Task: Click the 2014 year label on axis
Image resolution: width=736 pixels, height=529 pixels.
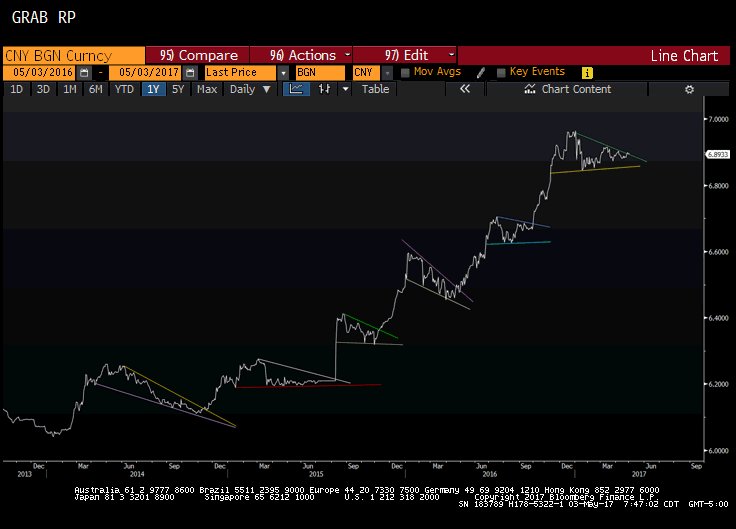Action: coord(137,474)
